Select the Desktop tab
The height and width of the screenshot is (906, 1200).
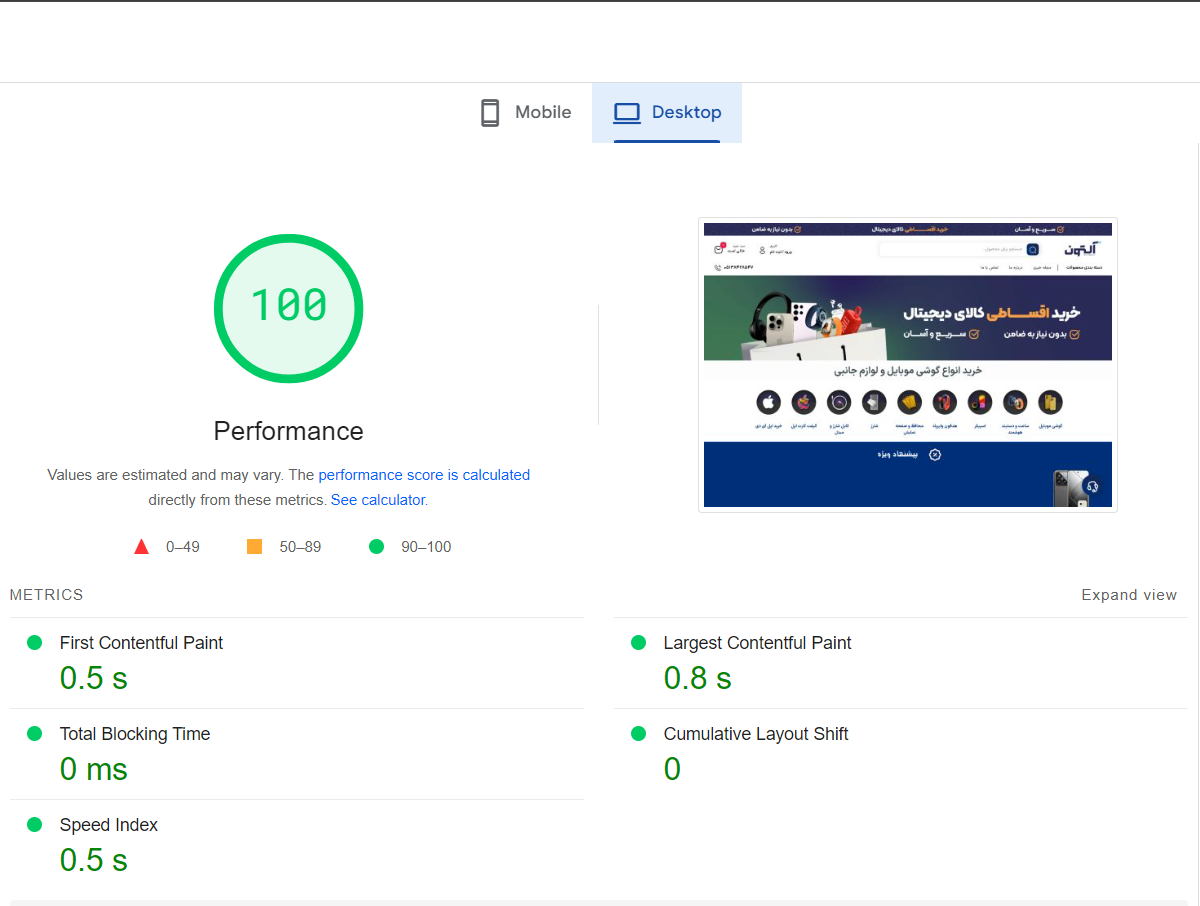pos(667,113)
